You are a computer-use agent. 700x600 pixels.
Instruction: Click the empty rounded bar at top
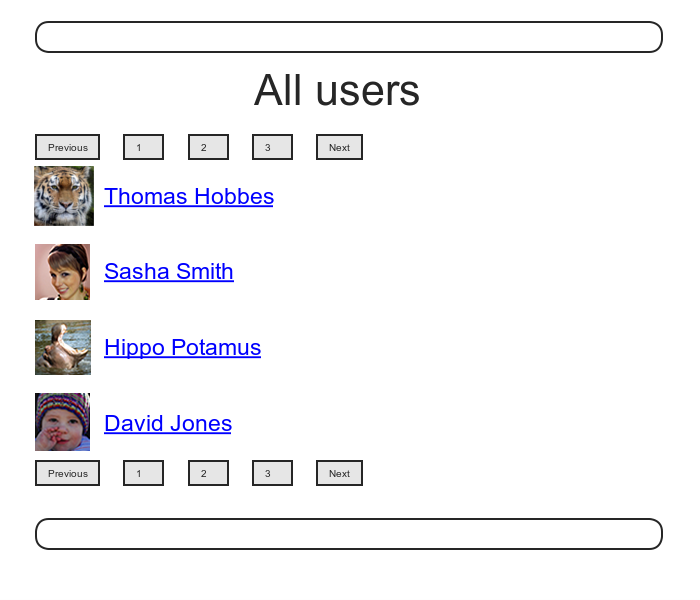(349, 37)
